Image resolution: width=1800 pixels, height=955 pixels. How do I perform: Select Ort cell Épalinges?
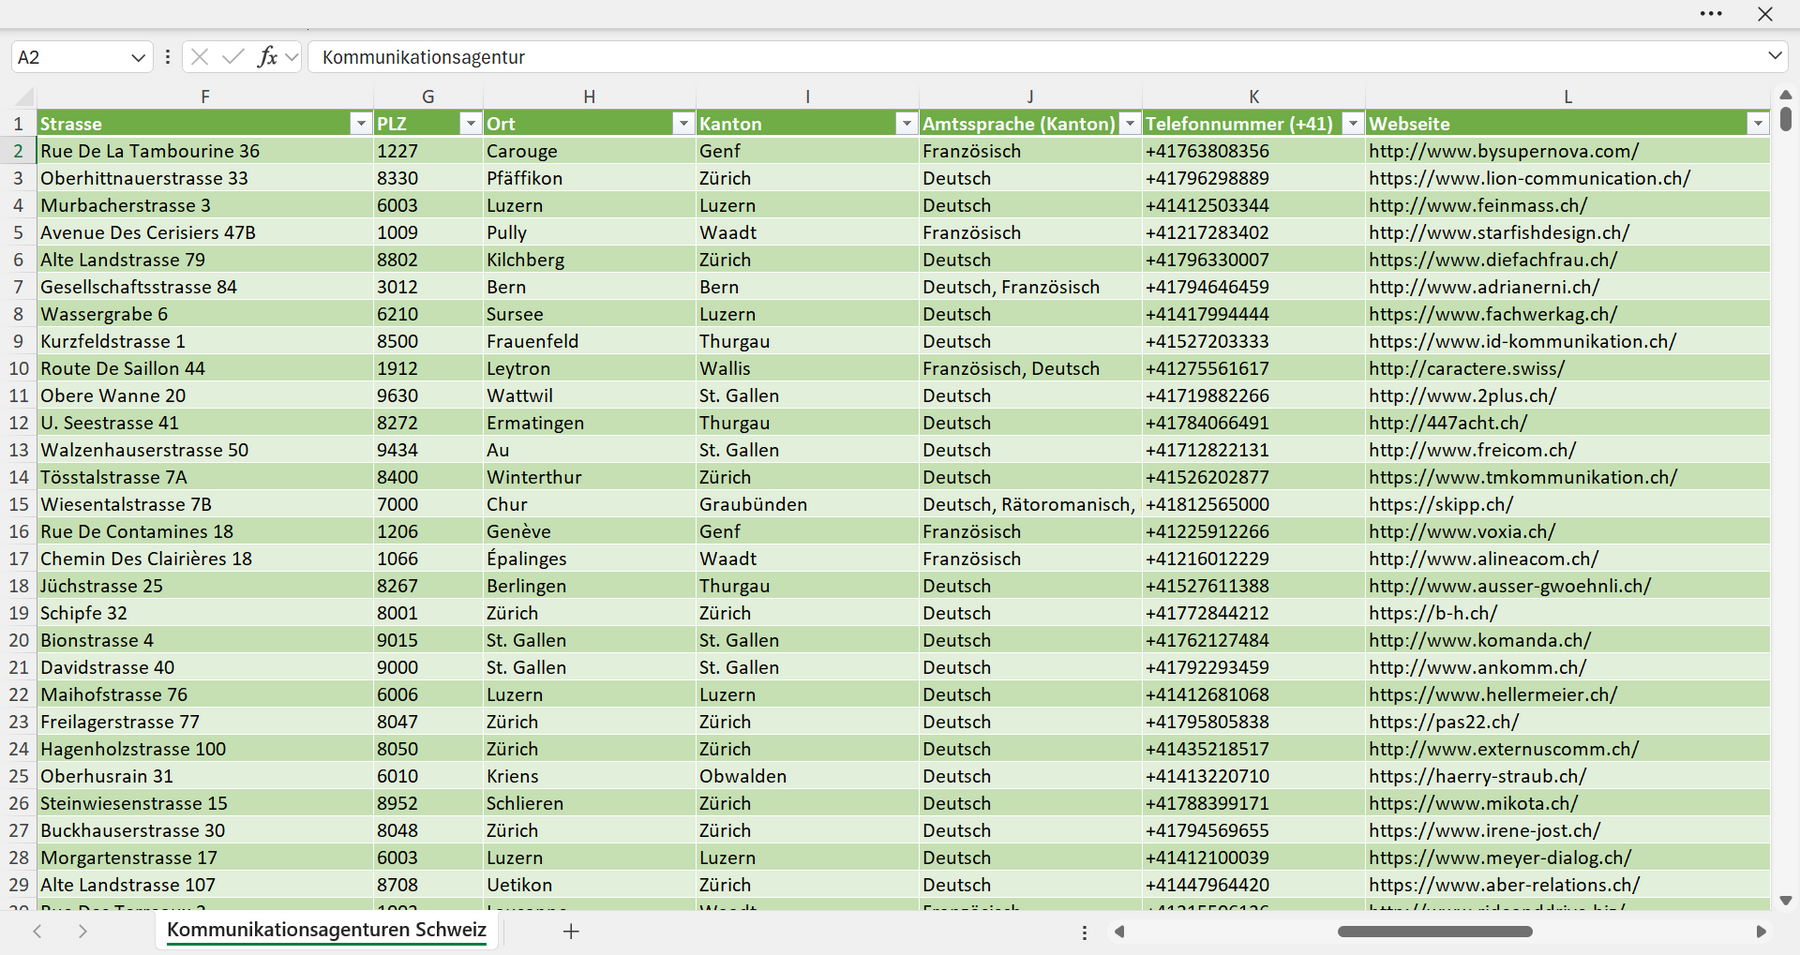590,559
